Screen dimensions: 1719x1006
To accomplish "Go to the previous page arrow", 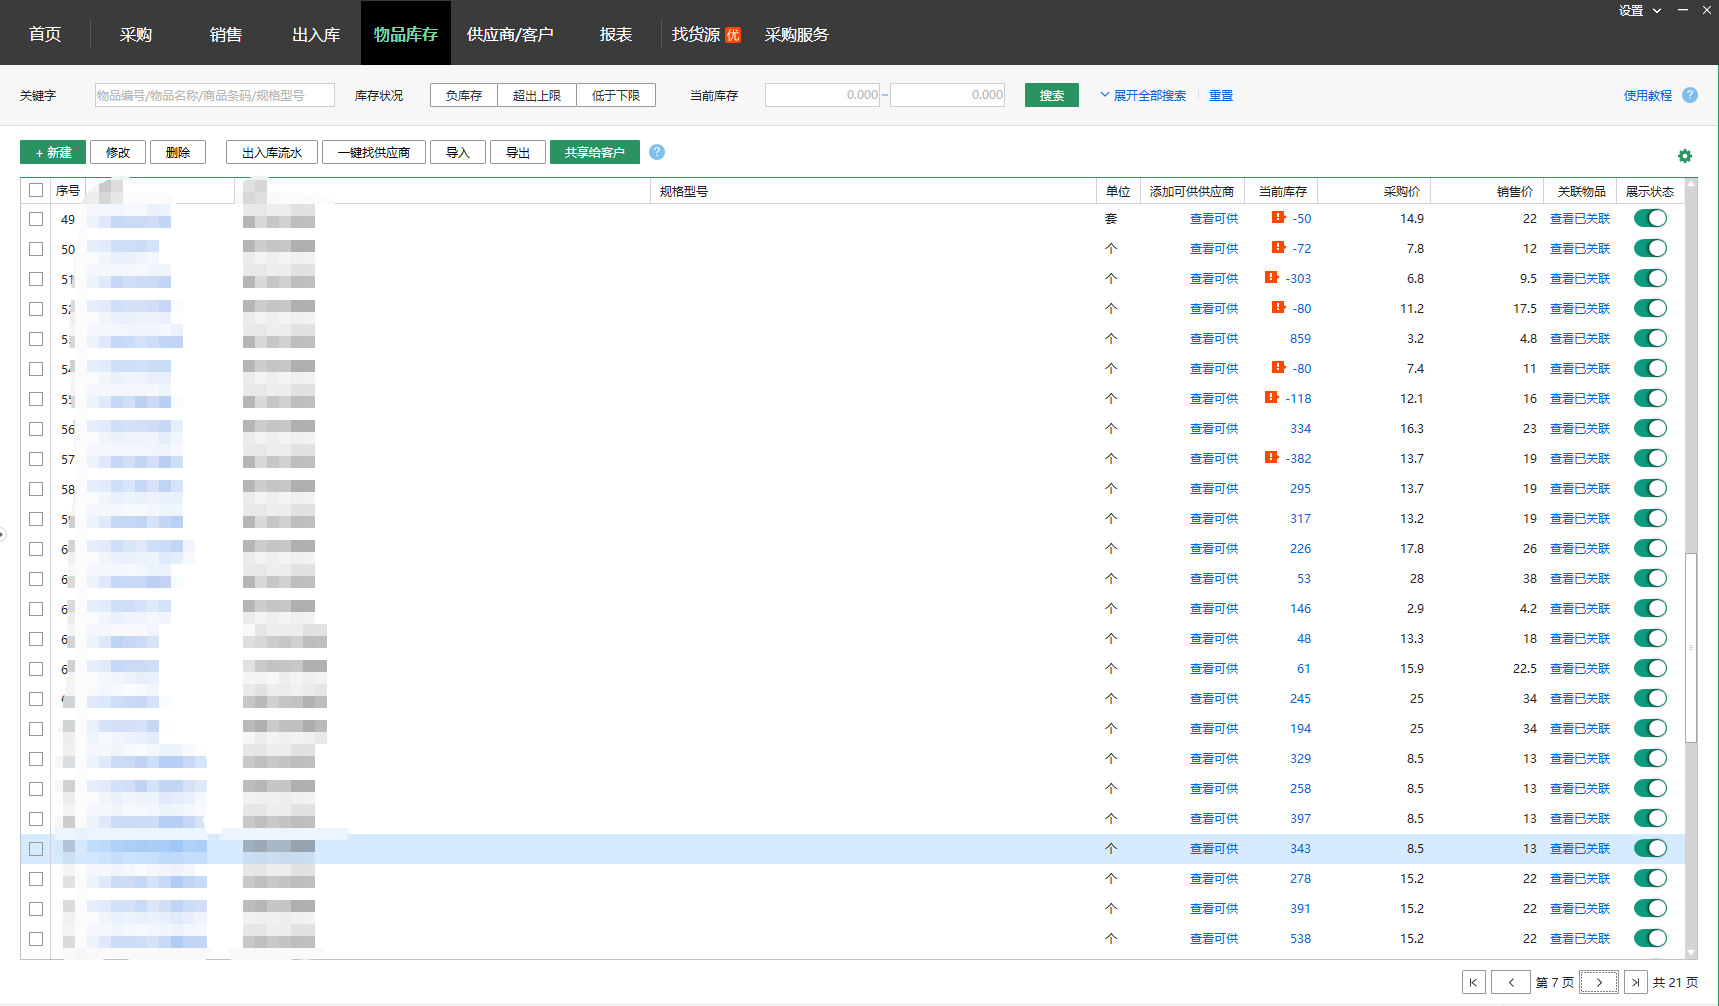I will (x=1511, y=982).
